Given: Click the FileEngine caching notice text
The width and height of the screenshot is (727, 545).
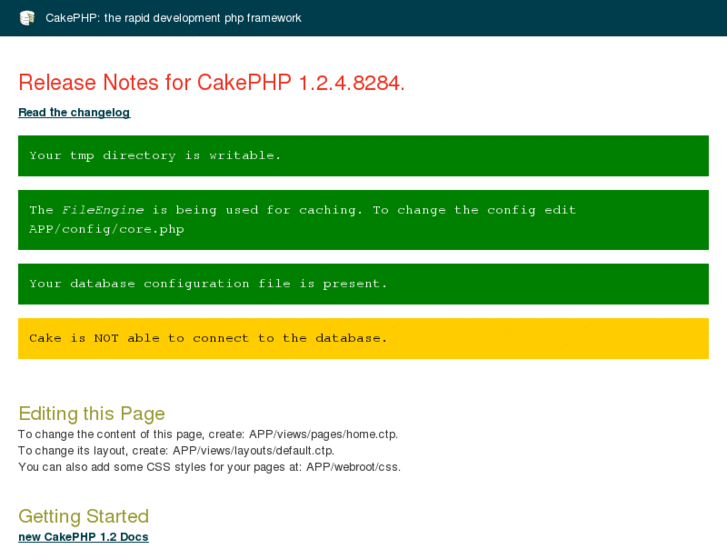Looking at the screenshot, I should point(363,219).
